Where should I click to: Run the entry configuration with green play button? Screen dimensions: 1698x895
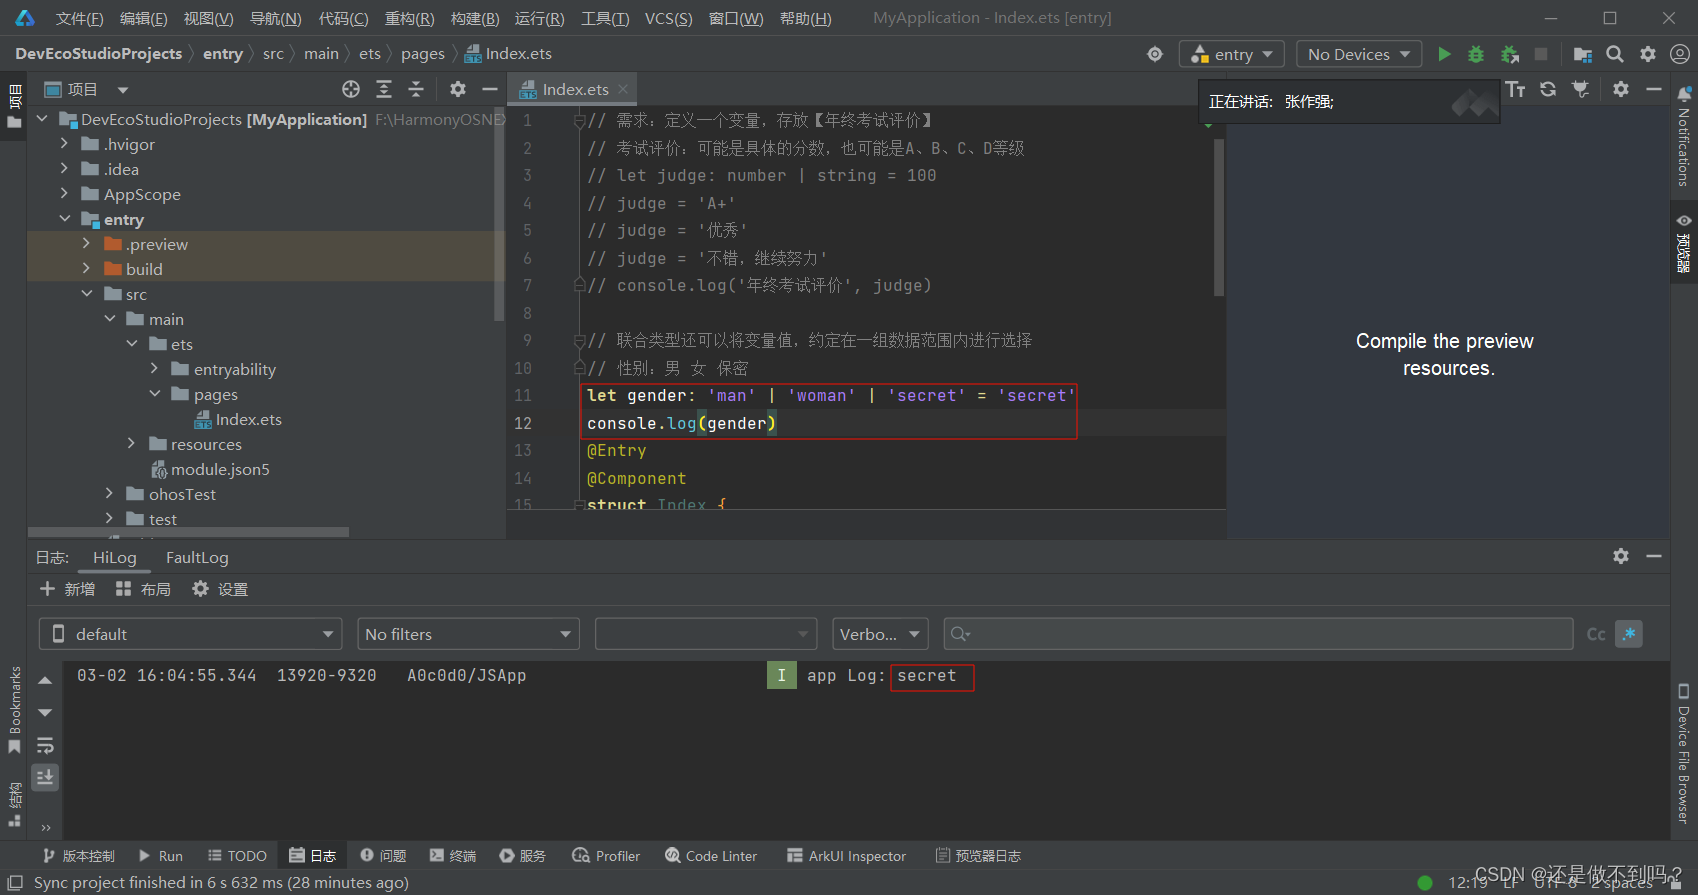(1444, 54)
